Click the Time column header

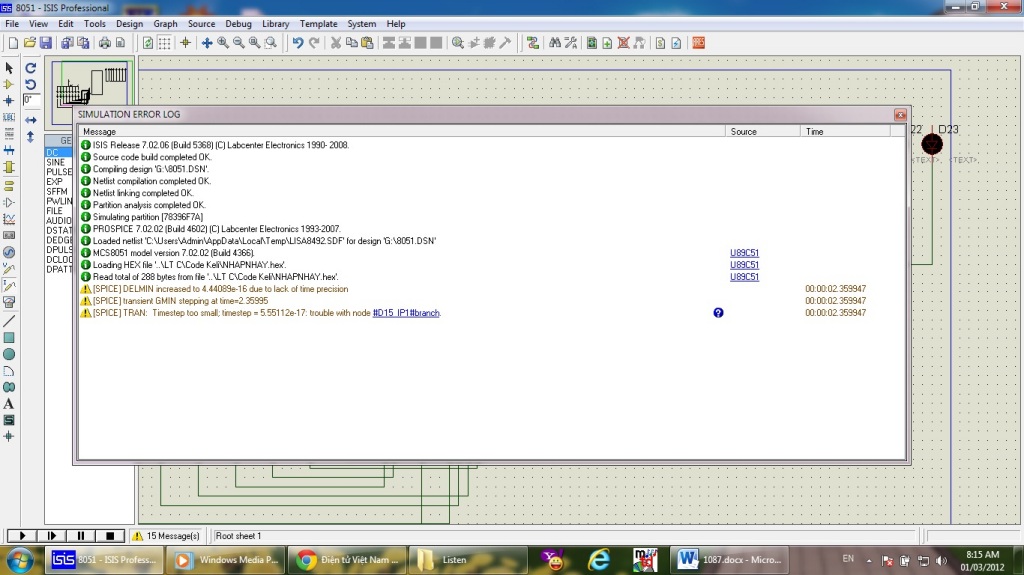click(845, 131)
